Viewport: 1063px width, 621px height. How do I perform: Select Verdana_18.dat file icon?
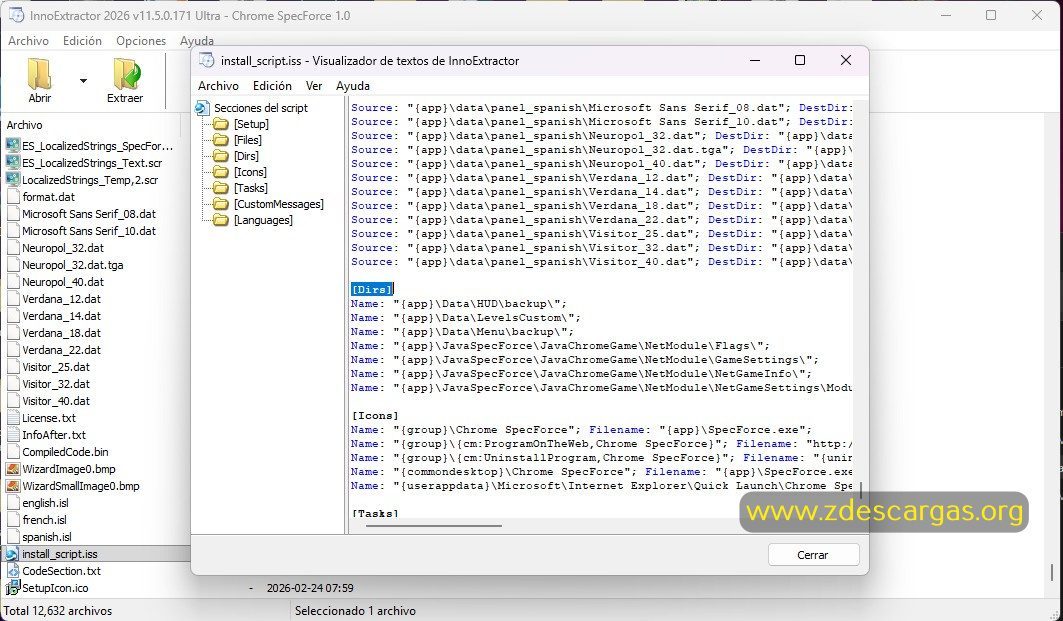pos(12,333)
